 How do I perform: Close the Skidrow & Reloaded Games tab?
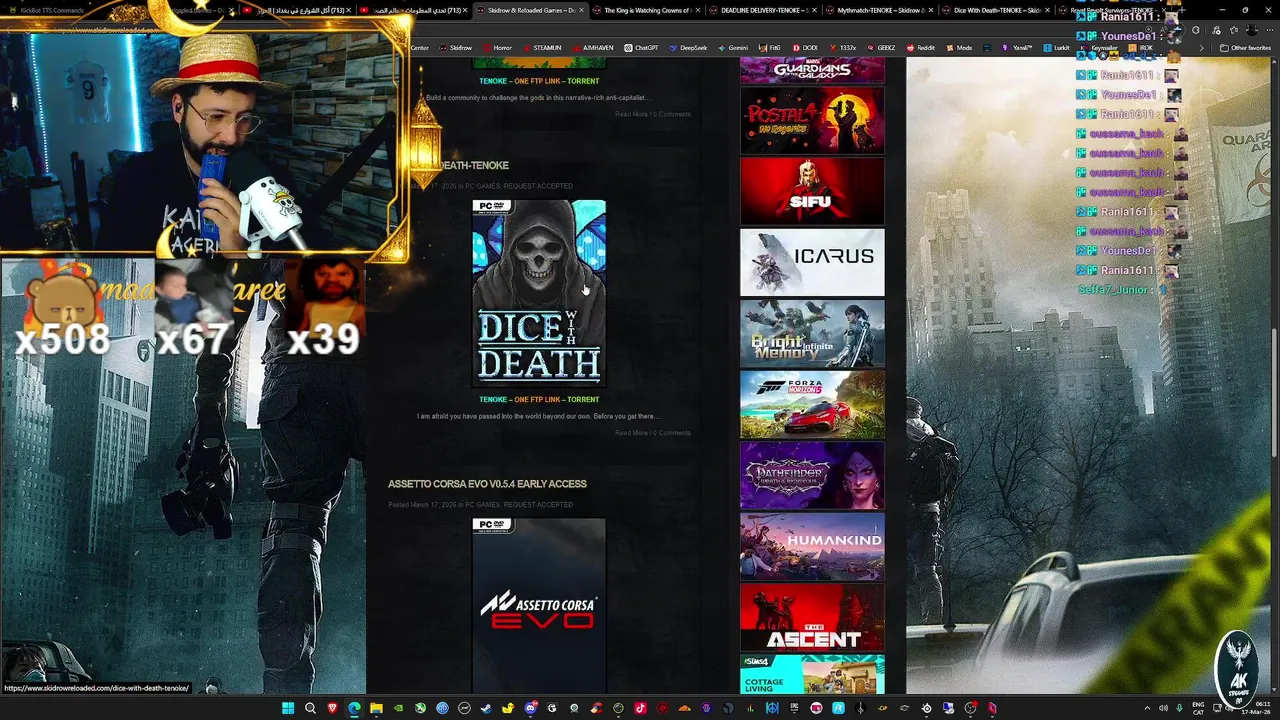[584, 10]
